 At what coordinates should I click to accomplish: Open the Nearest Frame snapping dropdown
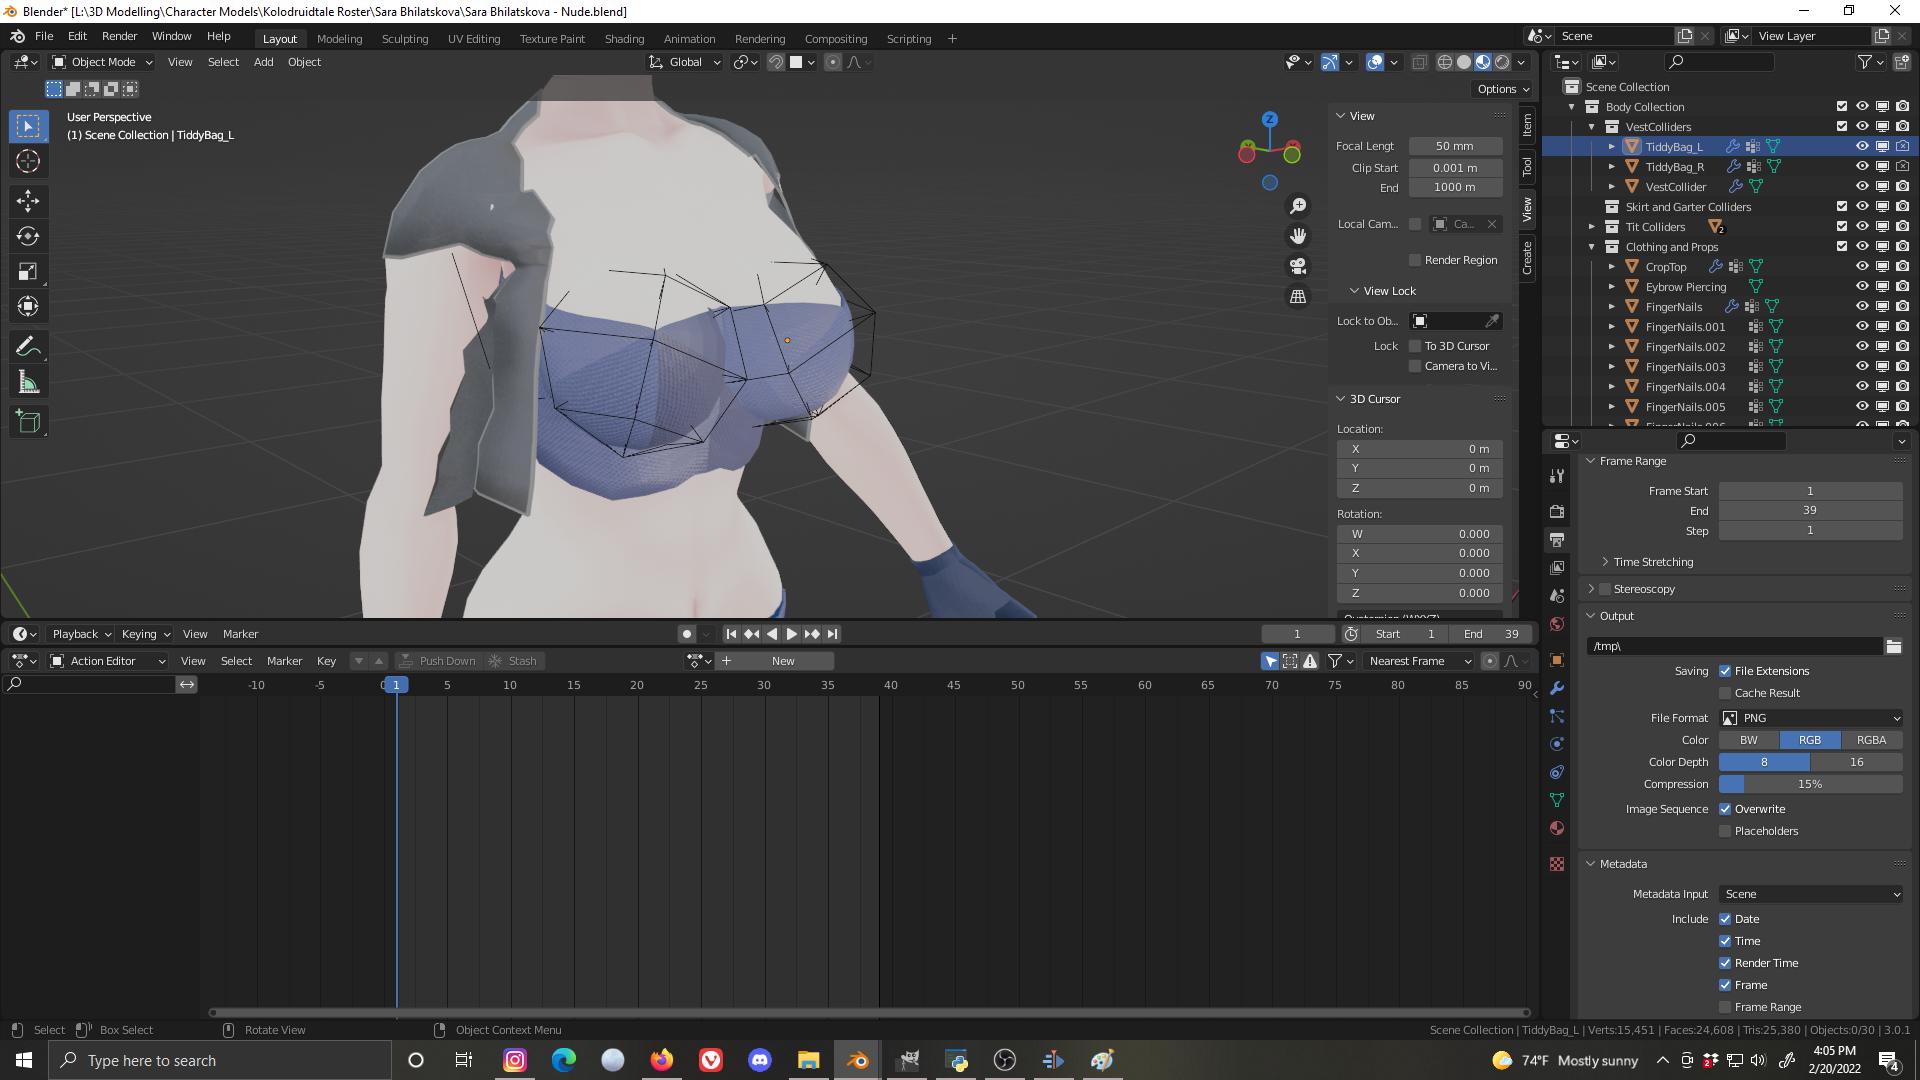click(x=1419, y=661)
